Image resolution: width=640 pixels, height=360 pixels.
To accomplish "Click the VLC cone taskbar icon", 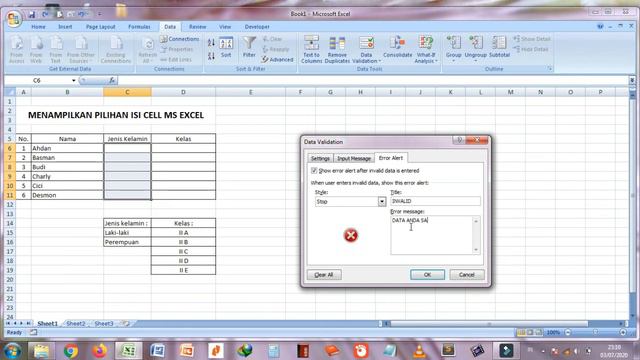I will tap(419, 351).
